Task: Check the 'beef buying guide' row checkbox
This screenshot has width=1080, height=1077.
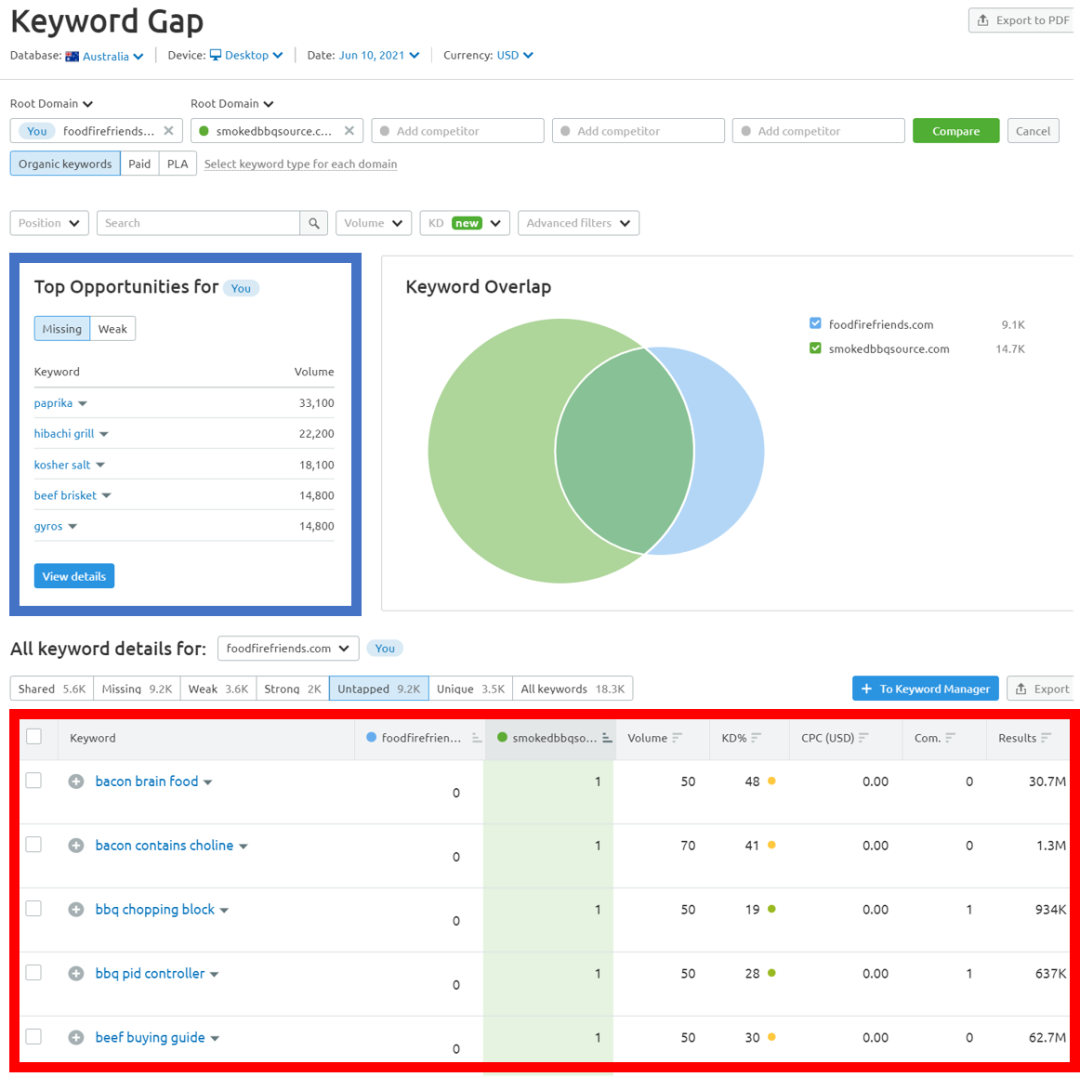Action: [x=34, y=1036]
